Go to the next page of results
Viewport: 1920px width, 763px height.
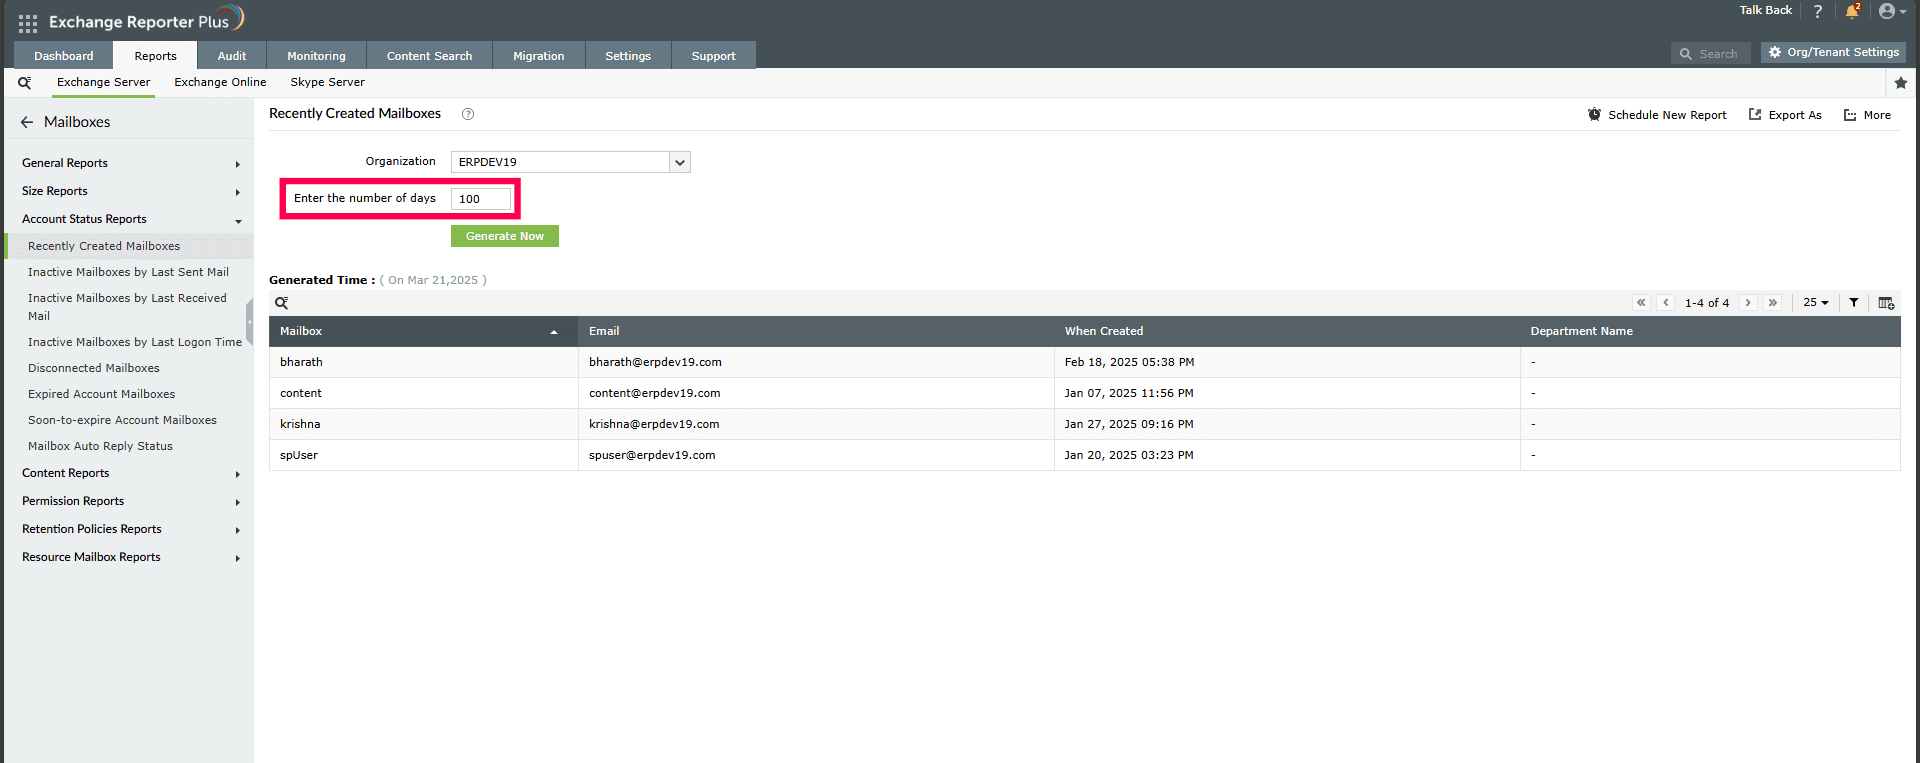1748,303
